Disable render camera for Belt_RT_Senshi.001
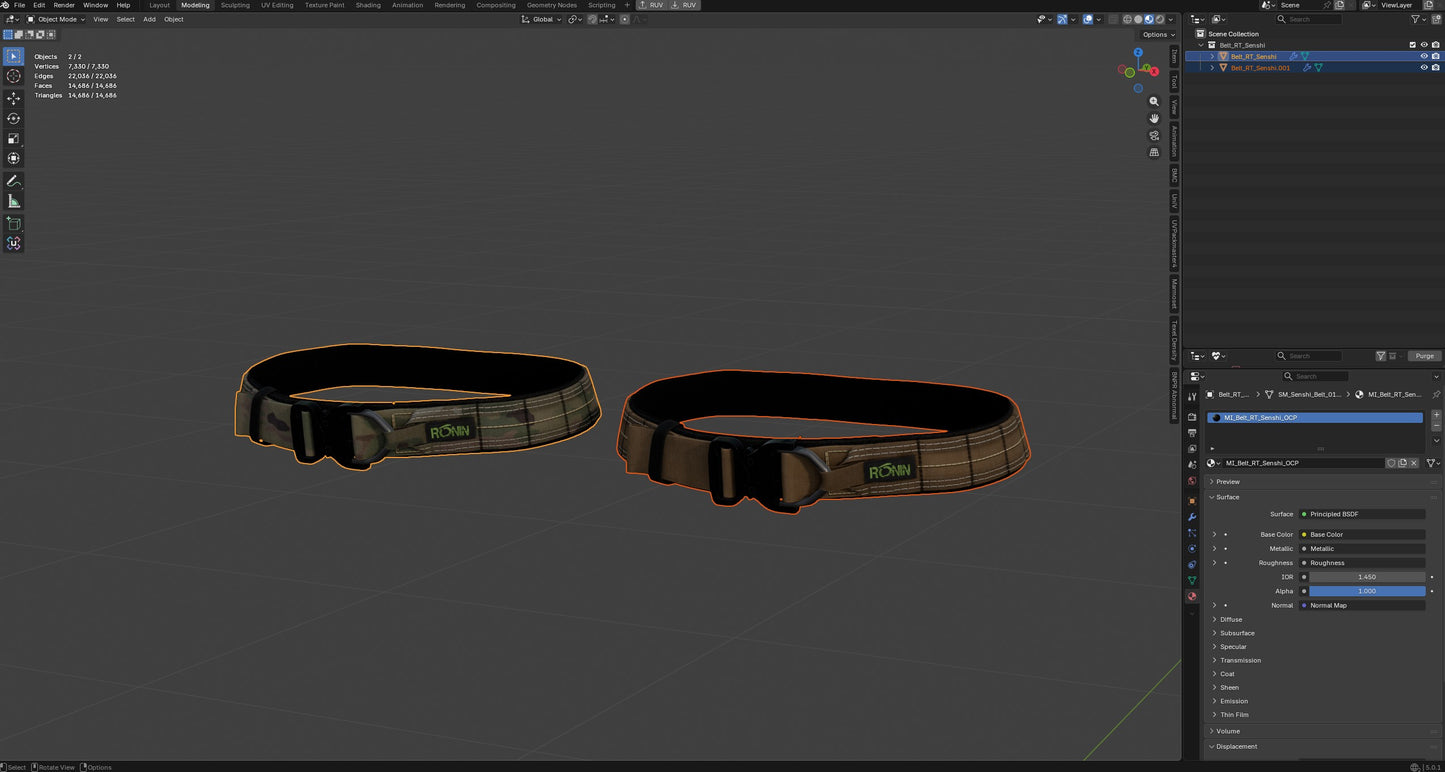Image resolution: width=1445 pixels, height=772 pixels. [1436, 68]
